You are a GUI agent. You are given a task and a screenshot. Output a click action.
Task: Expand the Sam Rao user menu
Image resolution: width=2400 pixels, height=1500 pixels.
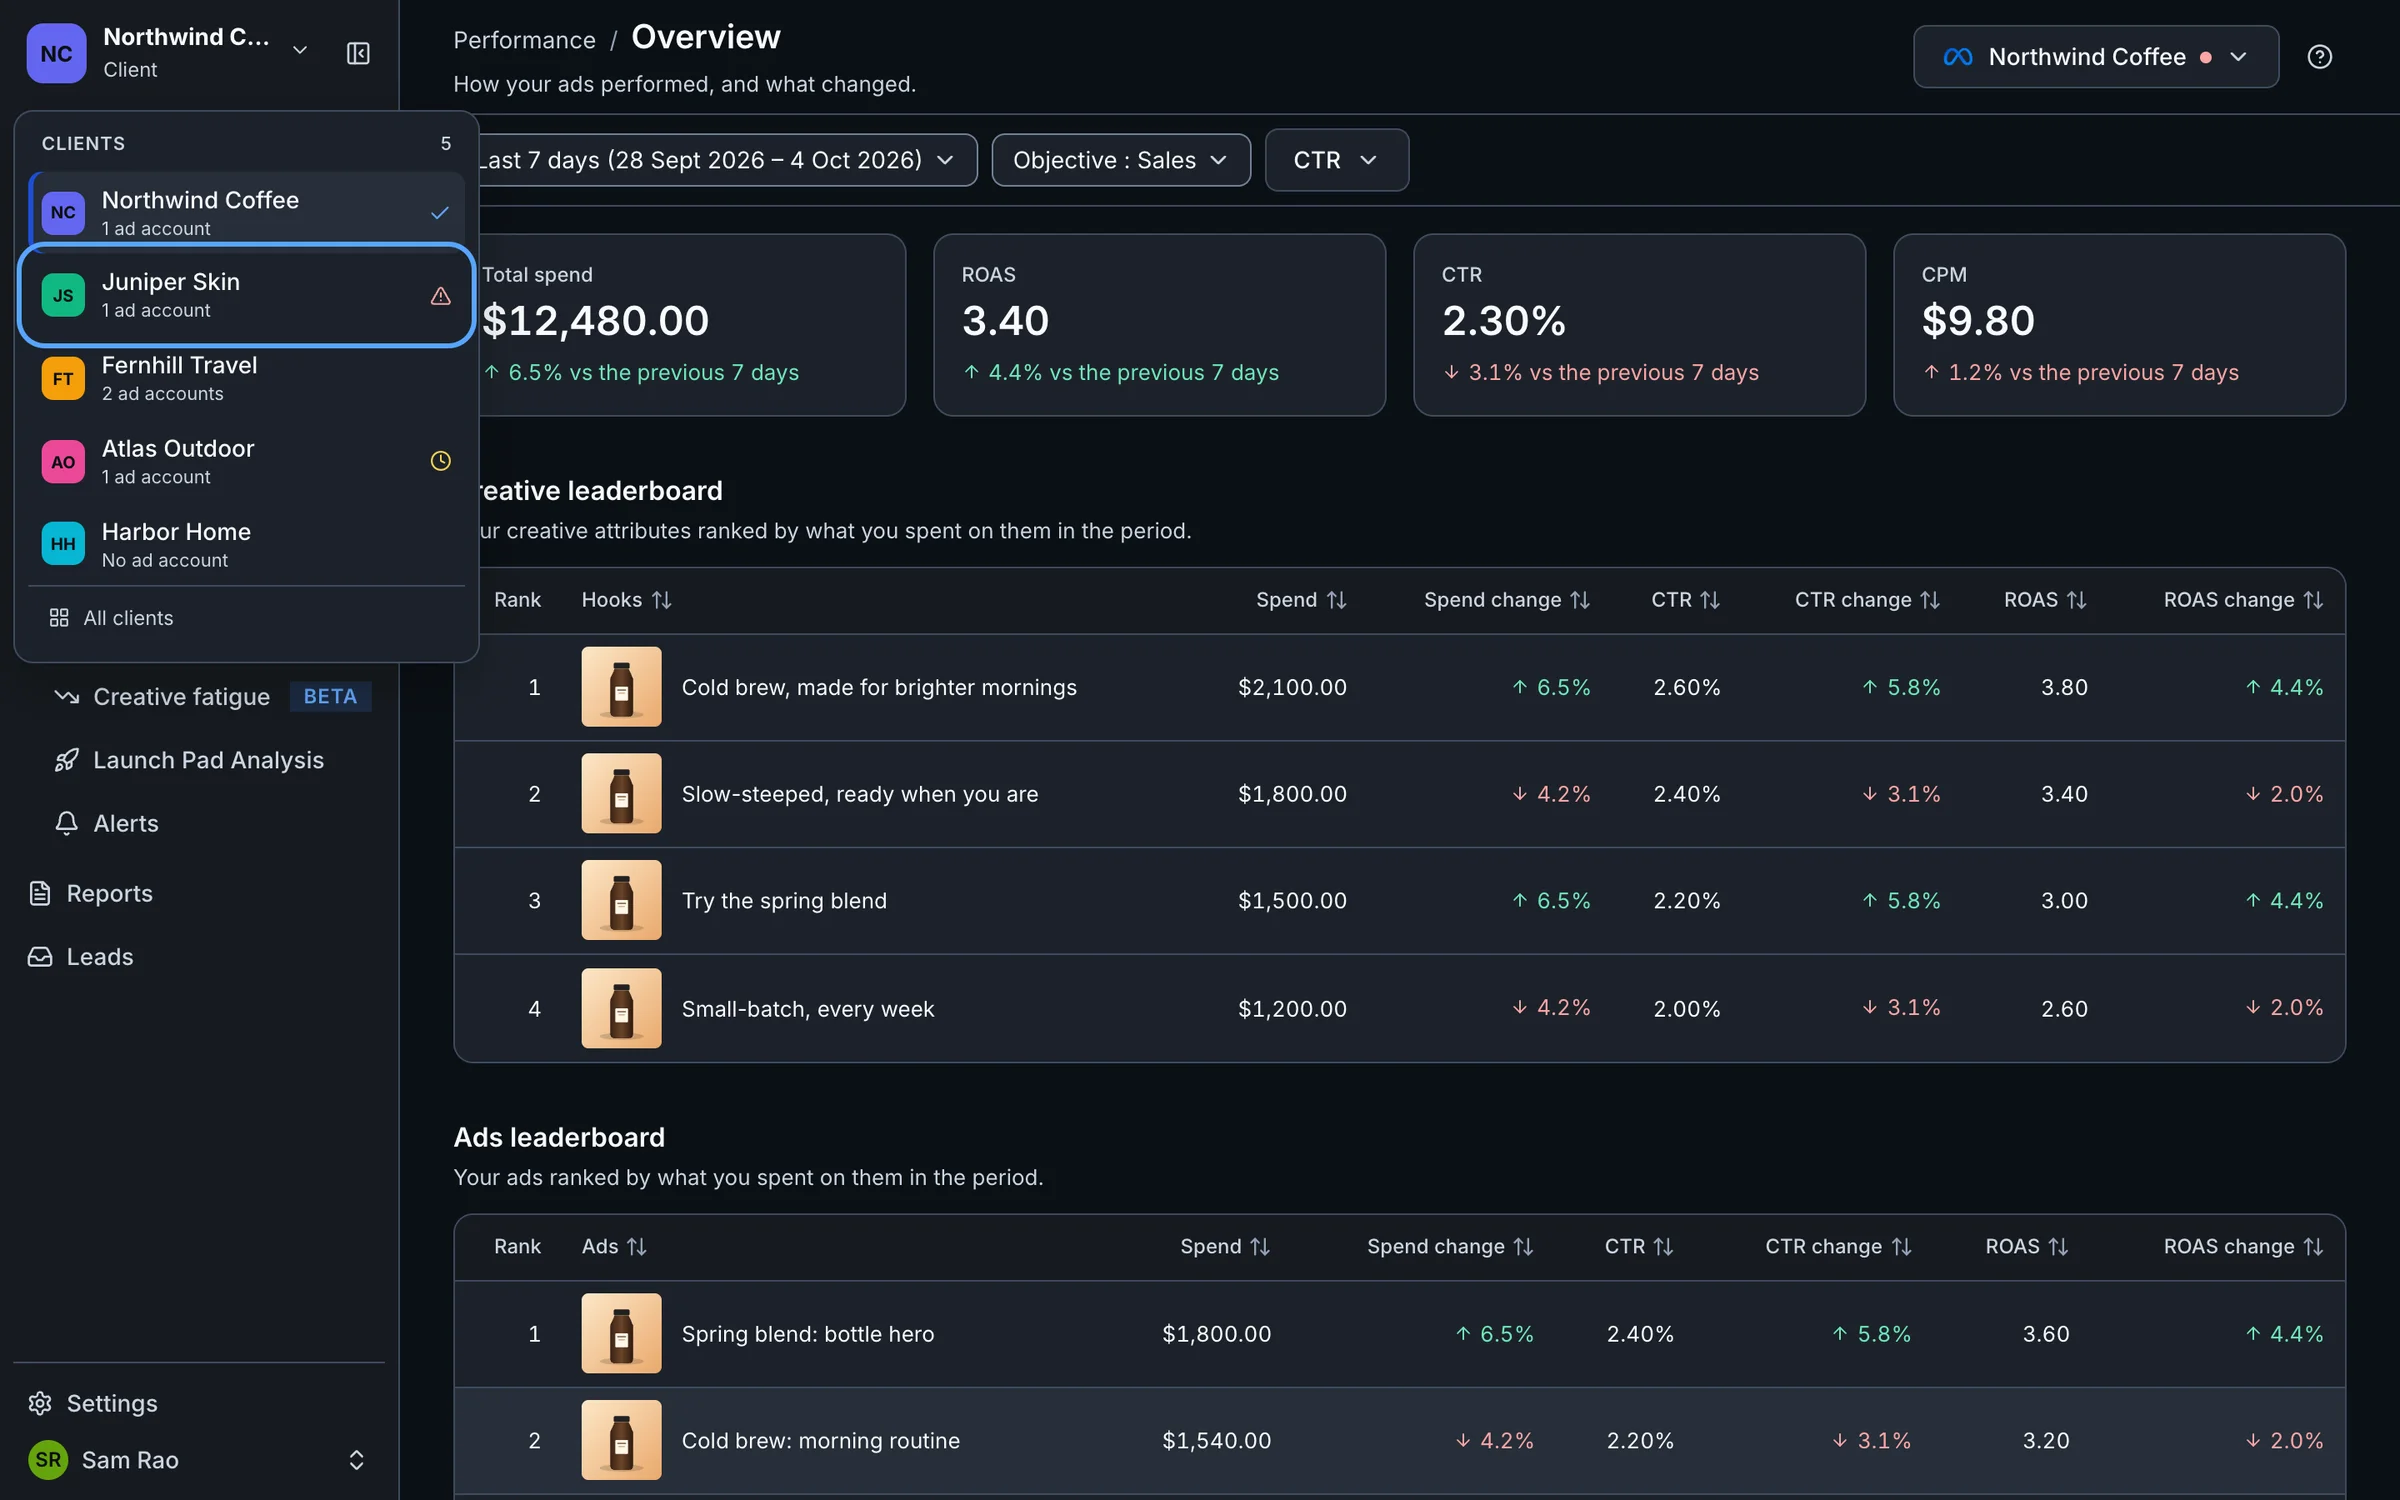point(199,1460)
